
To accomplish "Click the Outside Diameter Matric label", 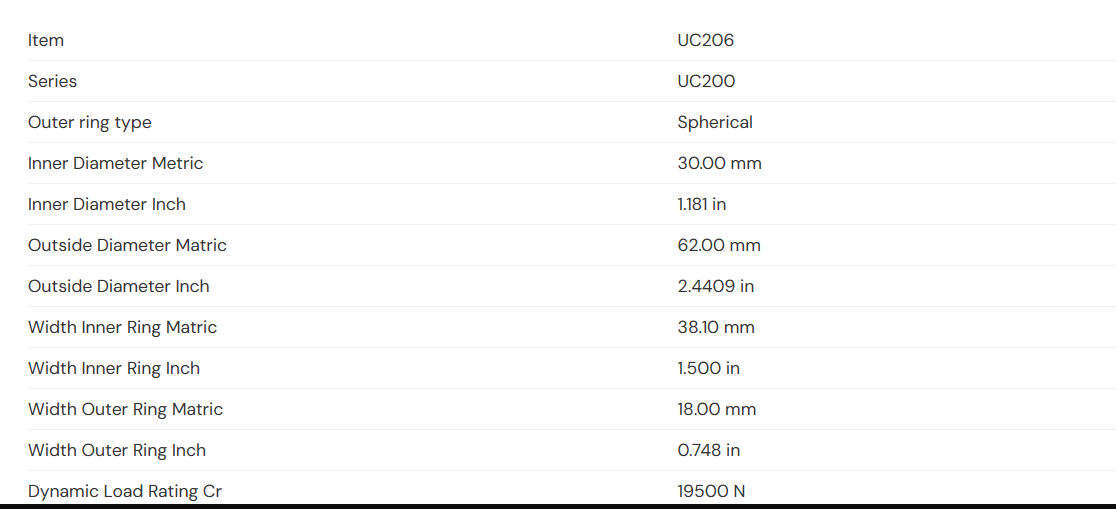I will [127, 245].
